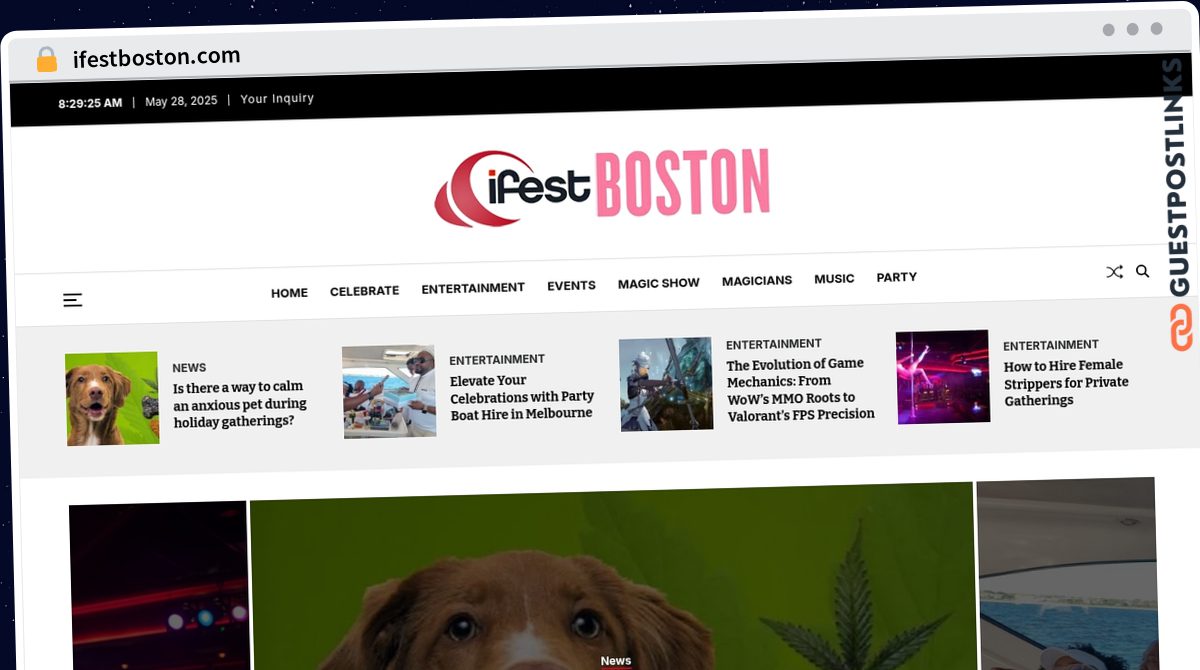Image resolution: width=1200 pixels, height=670 pixels.
Task: Open the Hire Female Strippers article
Action: (1066, 383)
